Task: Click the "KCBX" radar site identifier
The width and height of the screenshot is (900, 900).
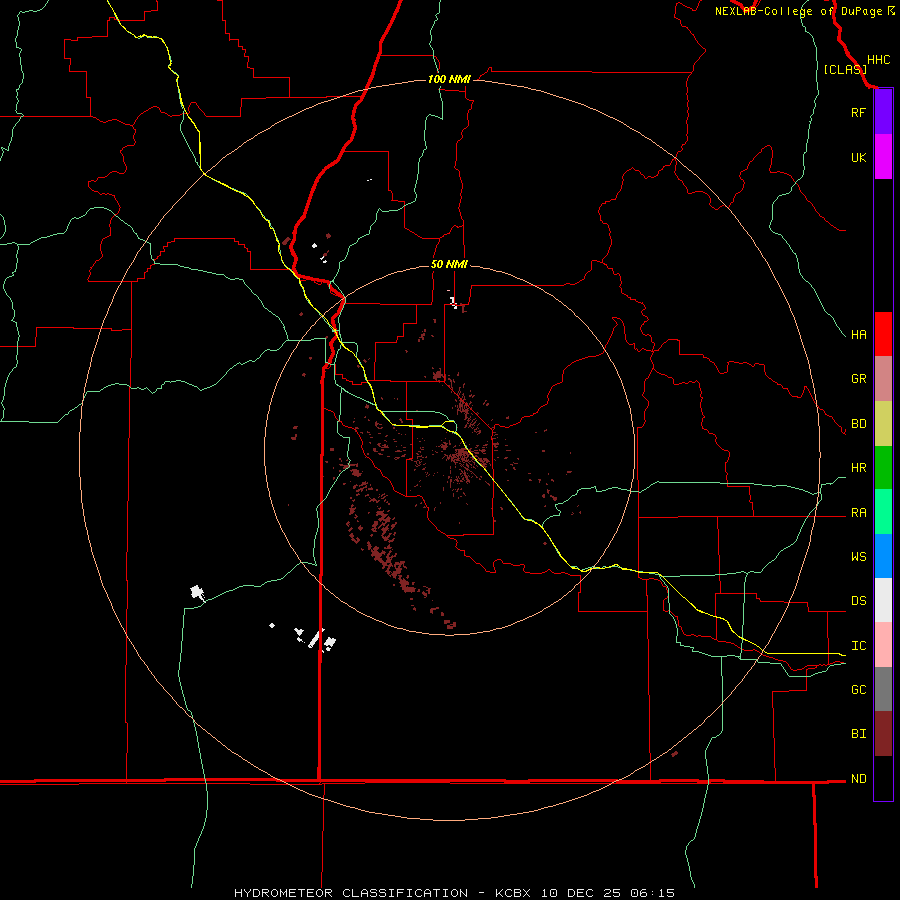Action: (513, 893)
